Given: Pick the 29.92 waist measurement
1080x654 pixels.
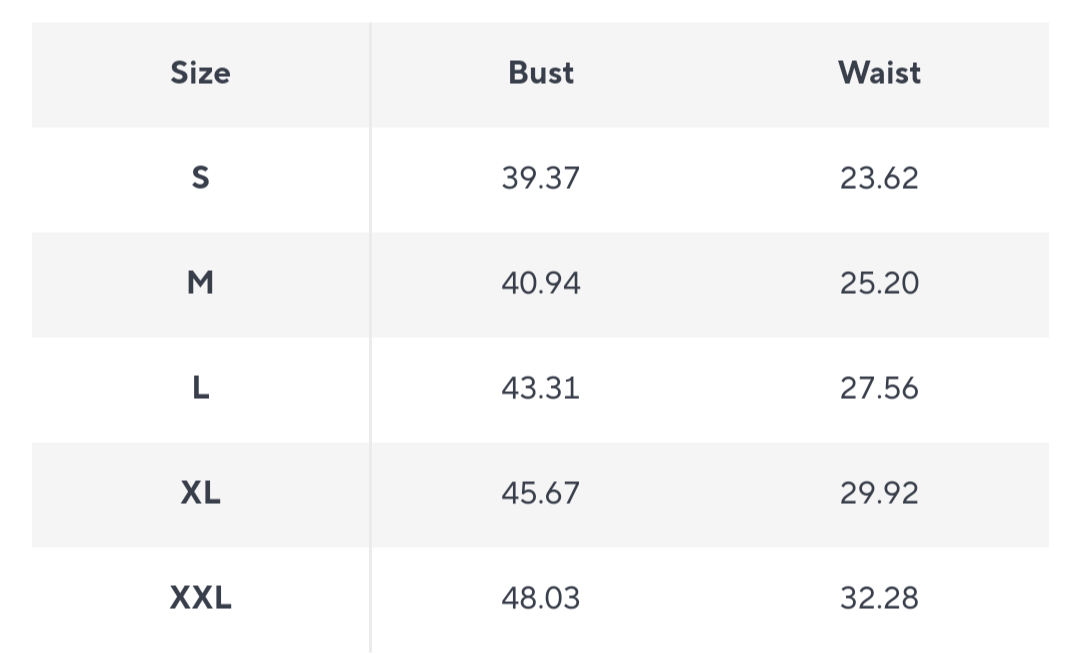Looking at the screenshot, I should [879, 493].
